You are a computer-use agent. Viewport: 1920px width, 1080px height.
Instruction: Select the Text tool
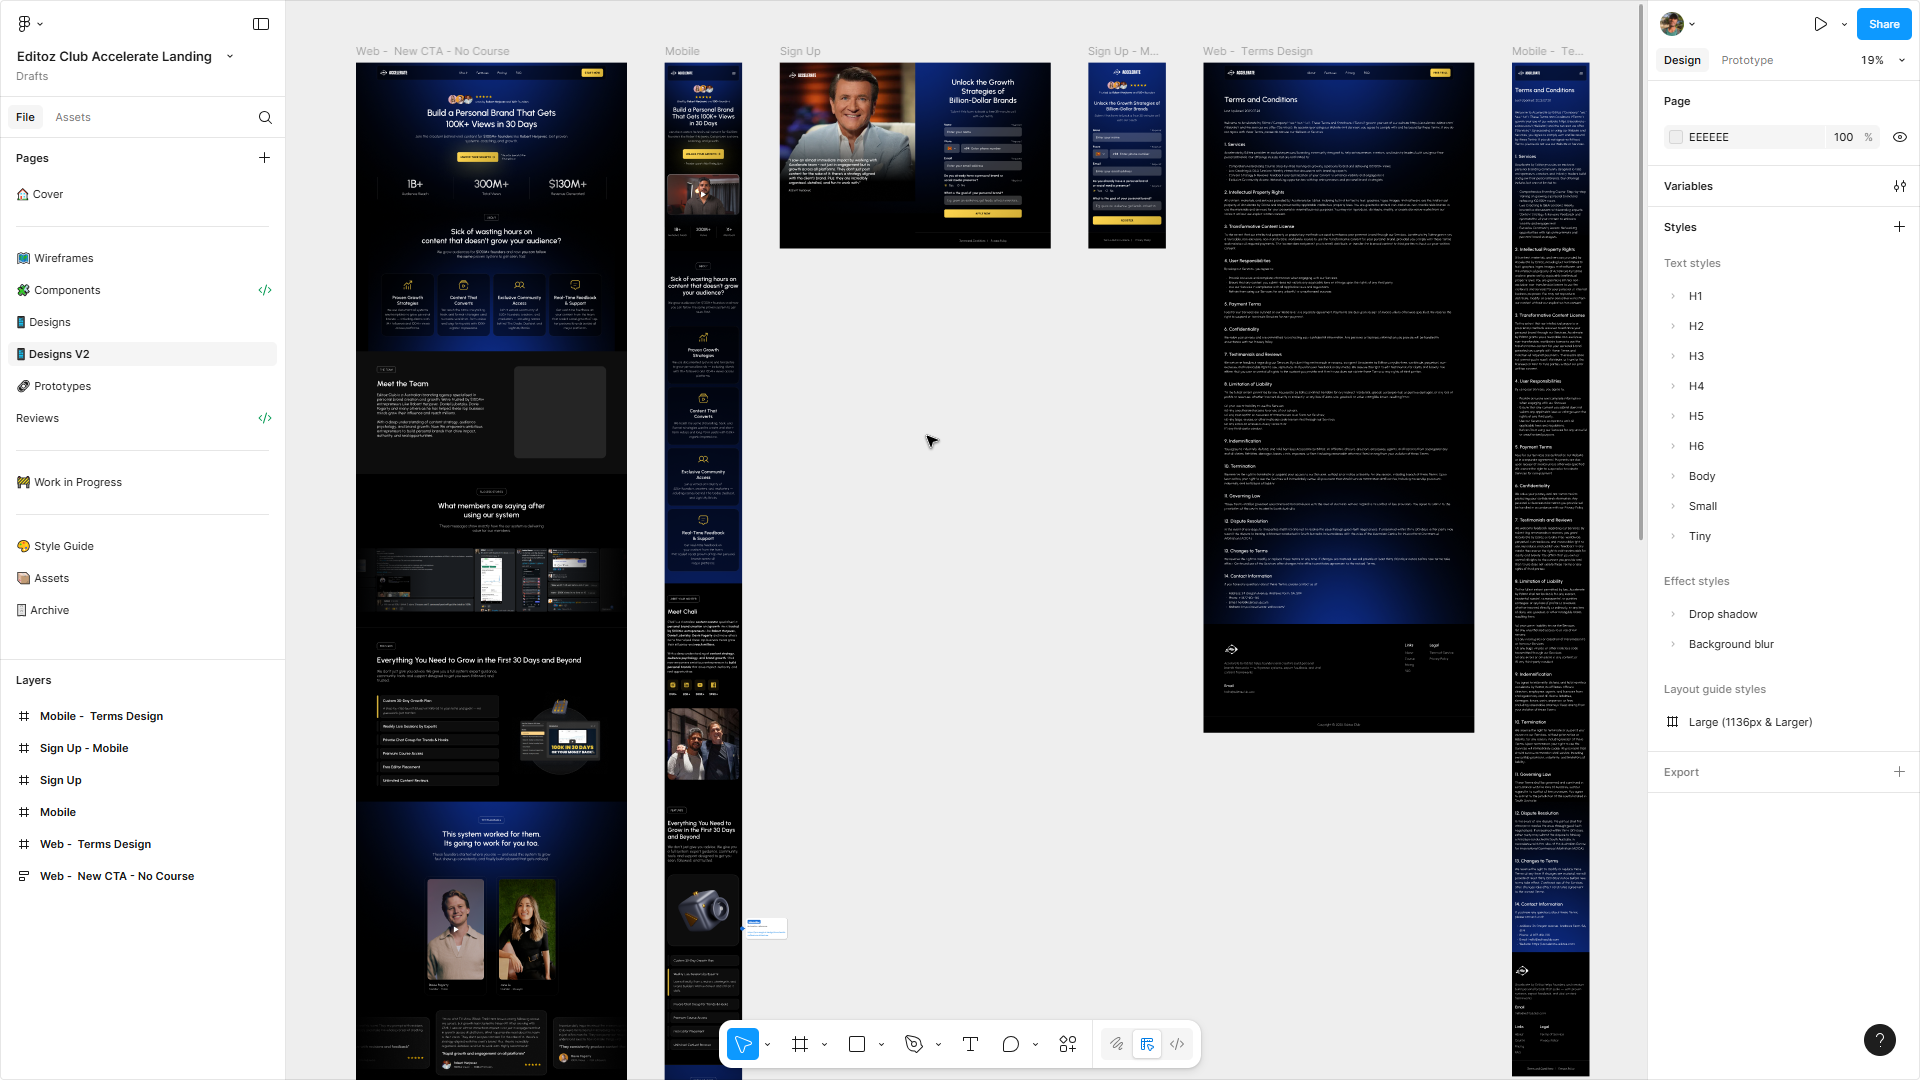pyautogui.click(x=970, y=1044)
